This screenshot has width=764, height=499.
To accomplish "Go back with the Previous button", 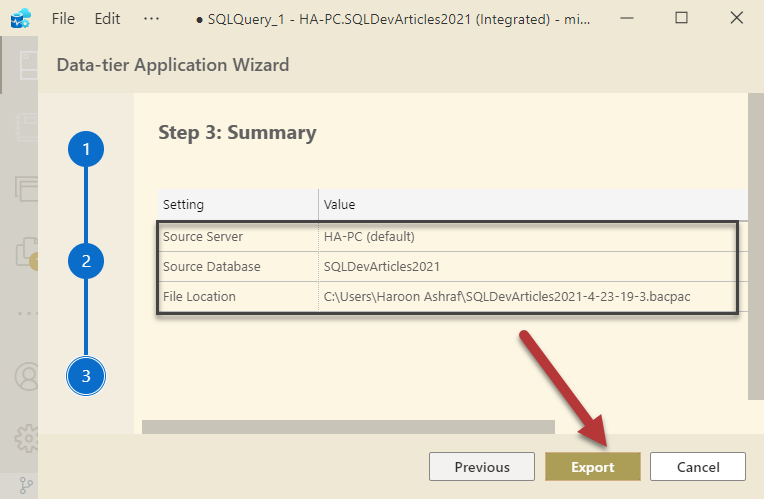I will [482, 467].
